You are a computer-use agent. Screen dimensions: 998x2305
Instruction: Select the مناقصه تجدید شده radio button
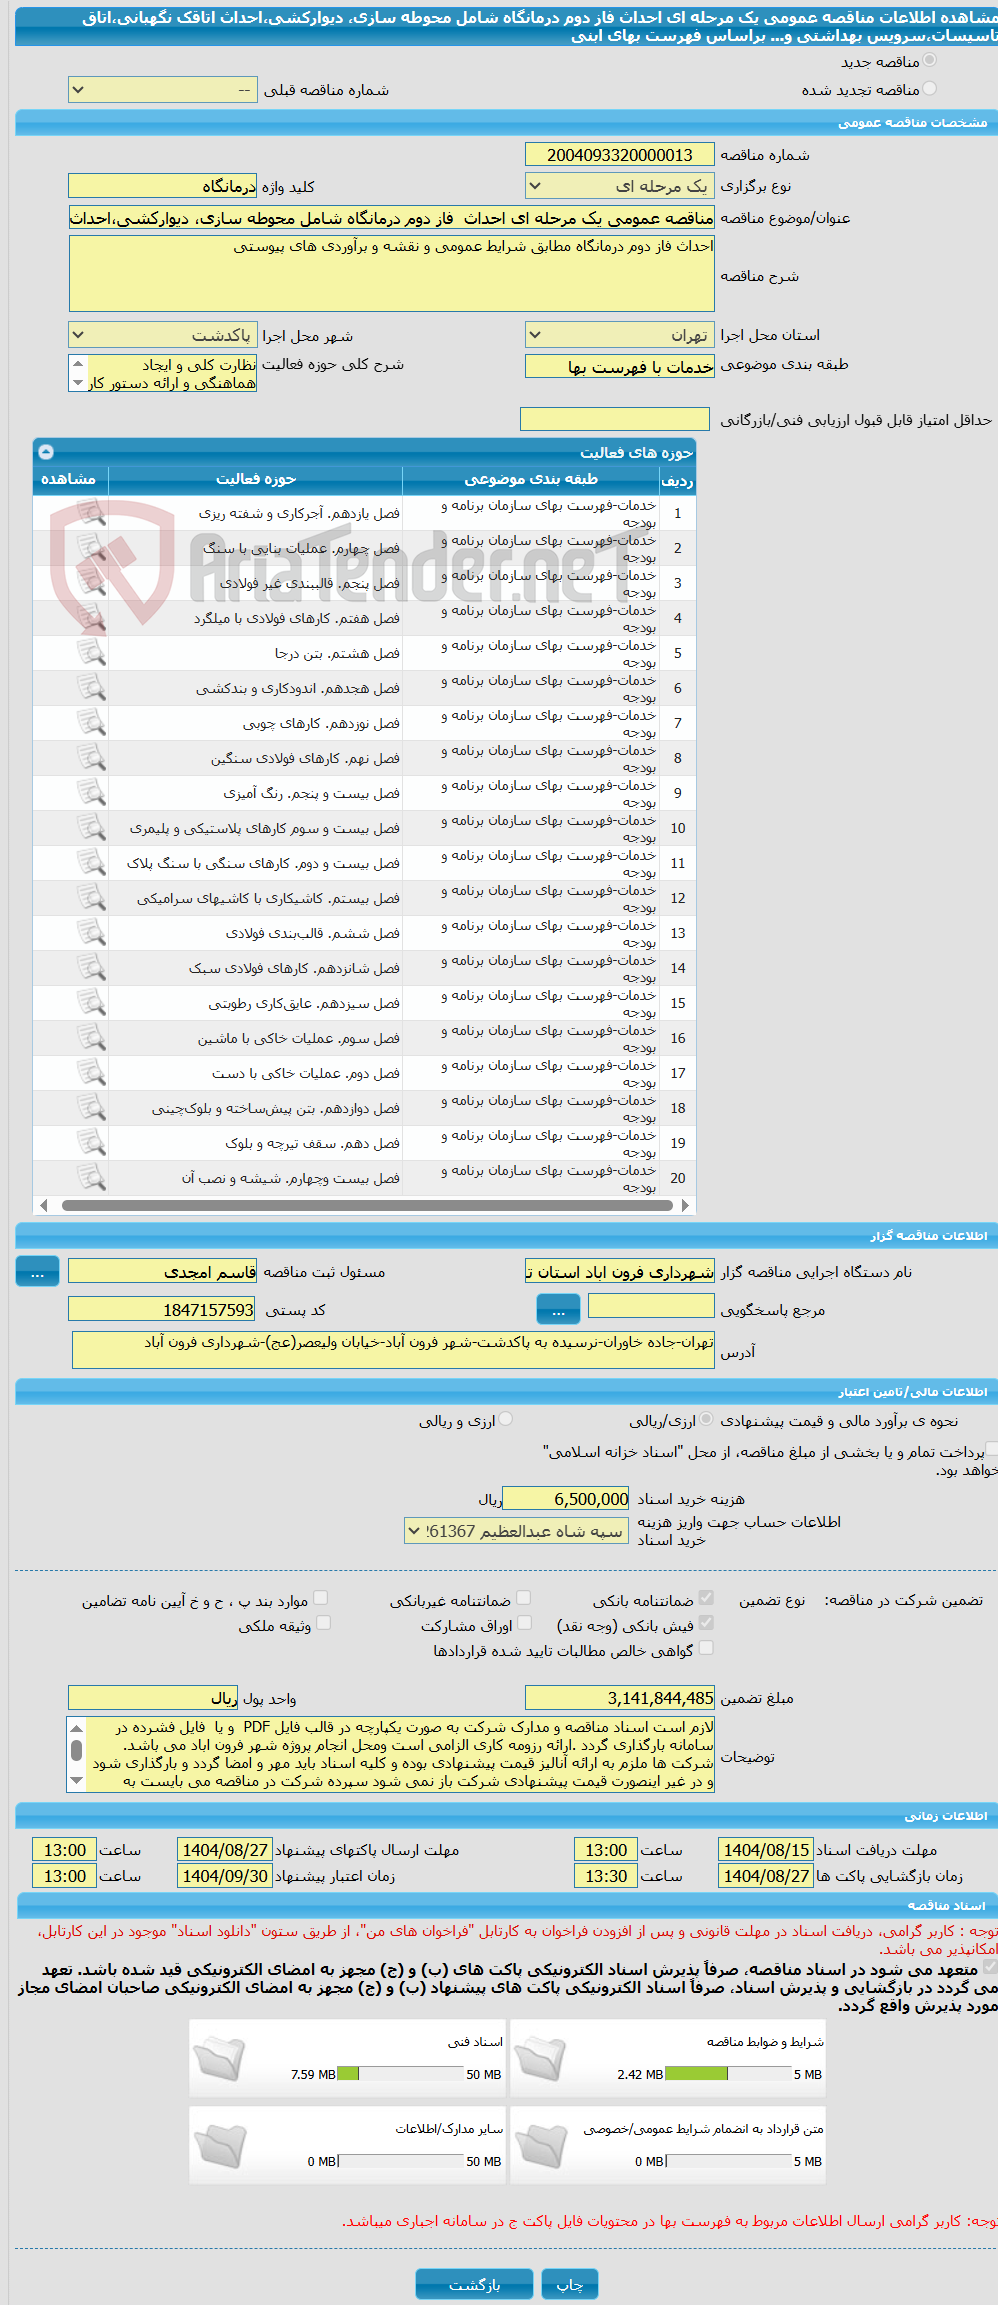pyautogui.click(x=930, y=89)
